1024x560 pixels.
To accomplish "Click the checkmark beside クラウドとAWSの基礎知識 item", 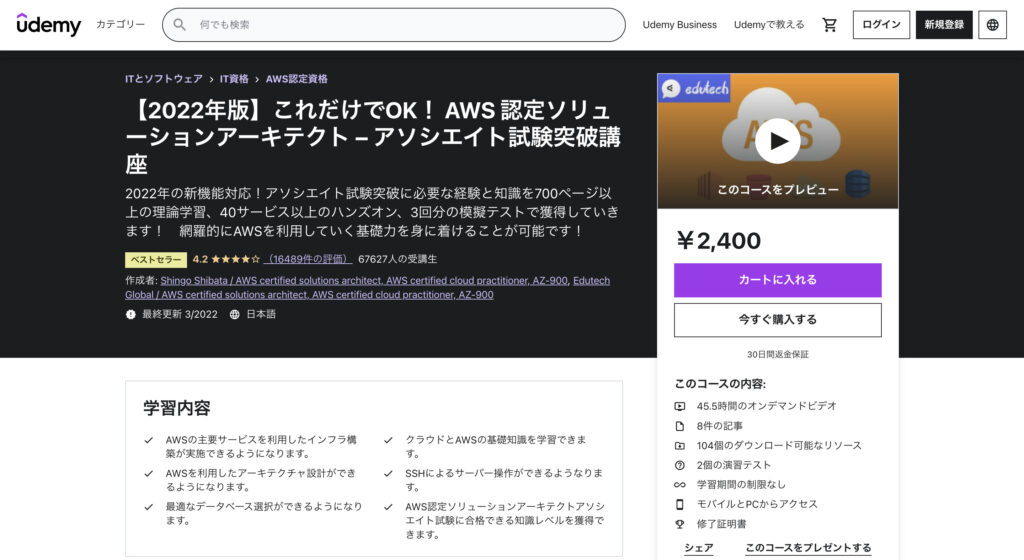I will [x=389, y=441].
